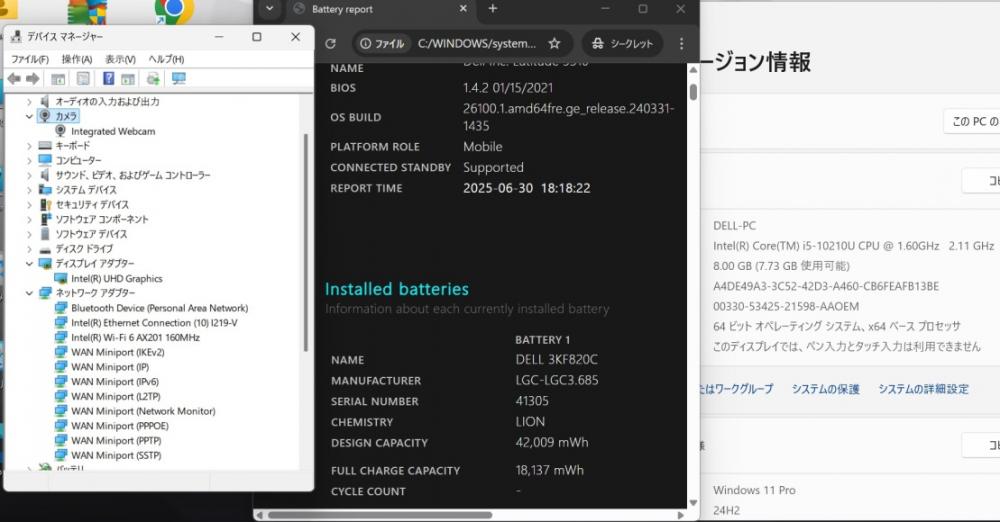Image resolution: width=1000 pixels, height=522 pixels.
Task: Collapse the ネットワーク アダプター category
Action: click(x=29, y=293)
